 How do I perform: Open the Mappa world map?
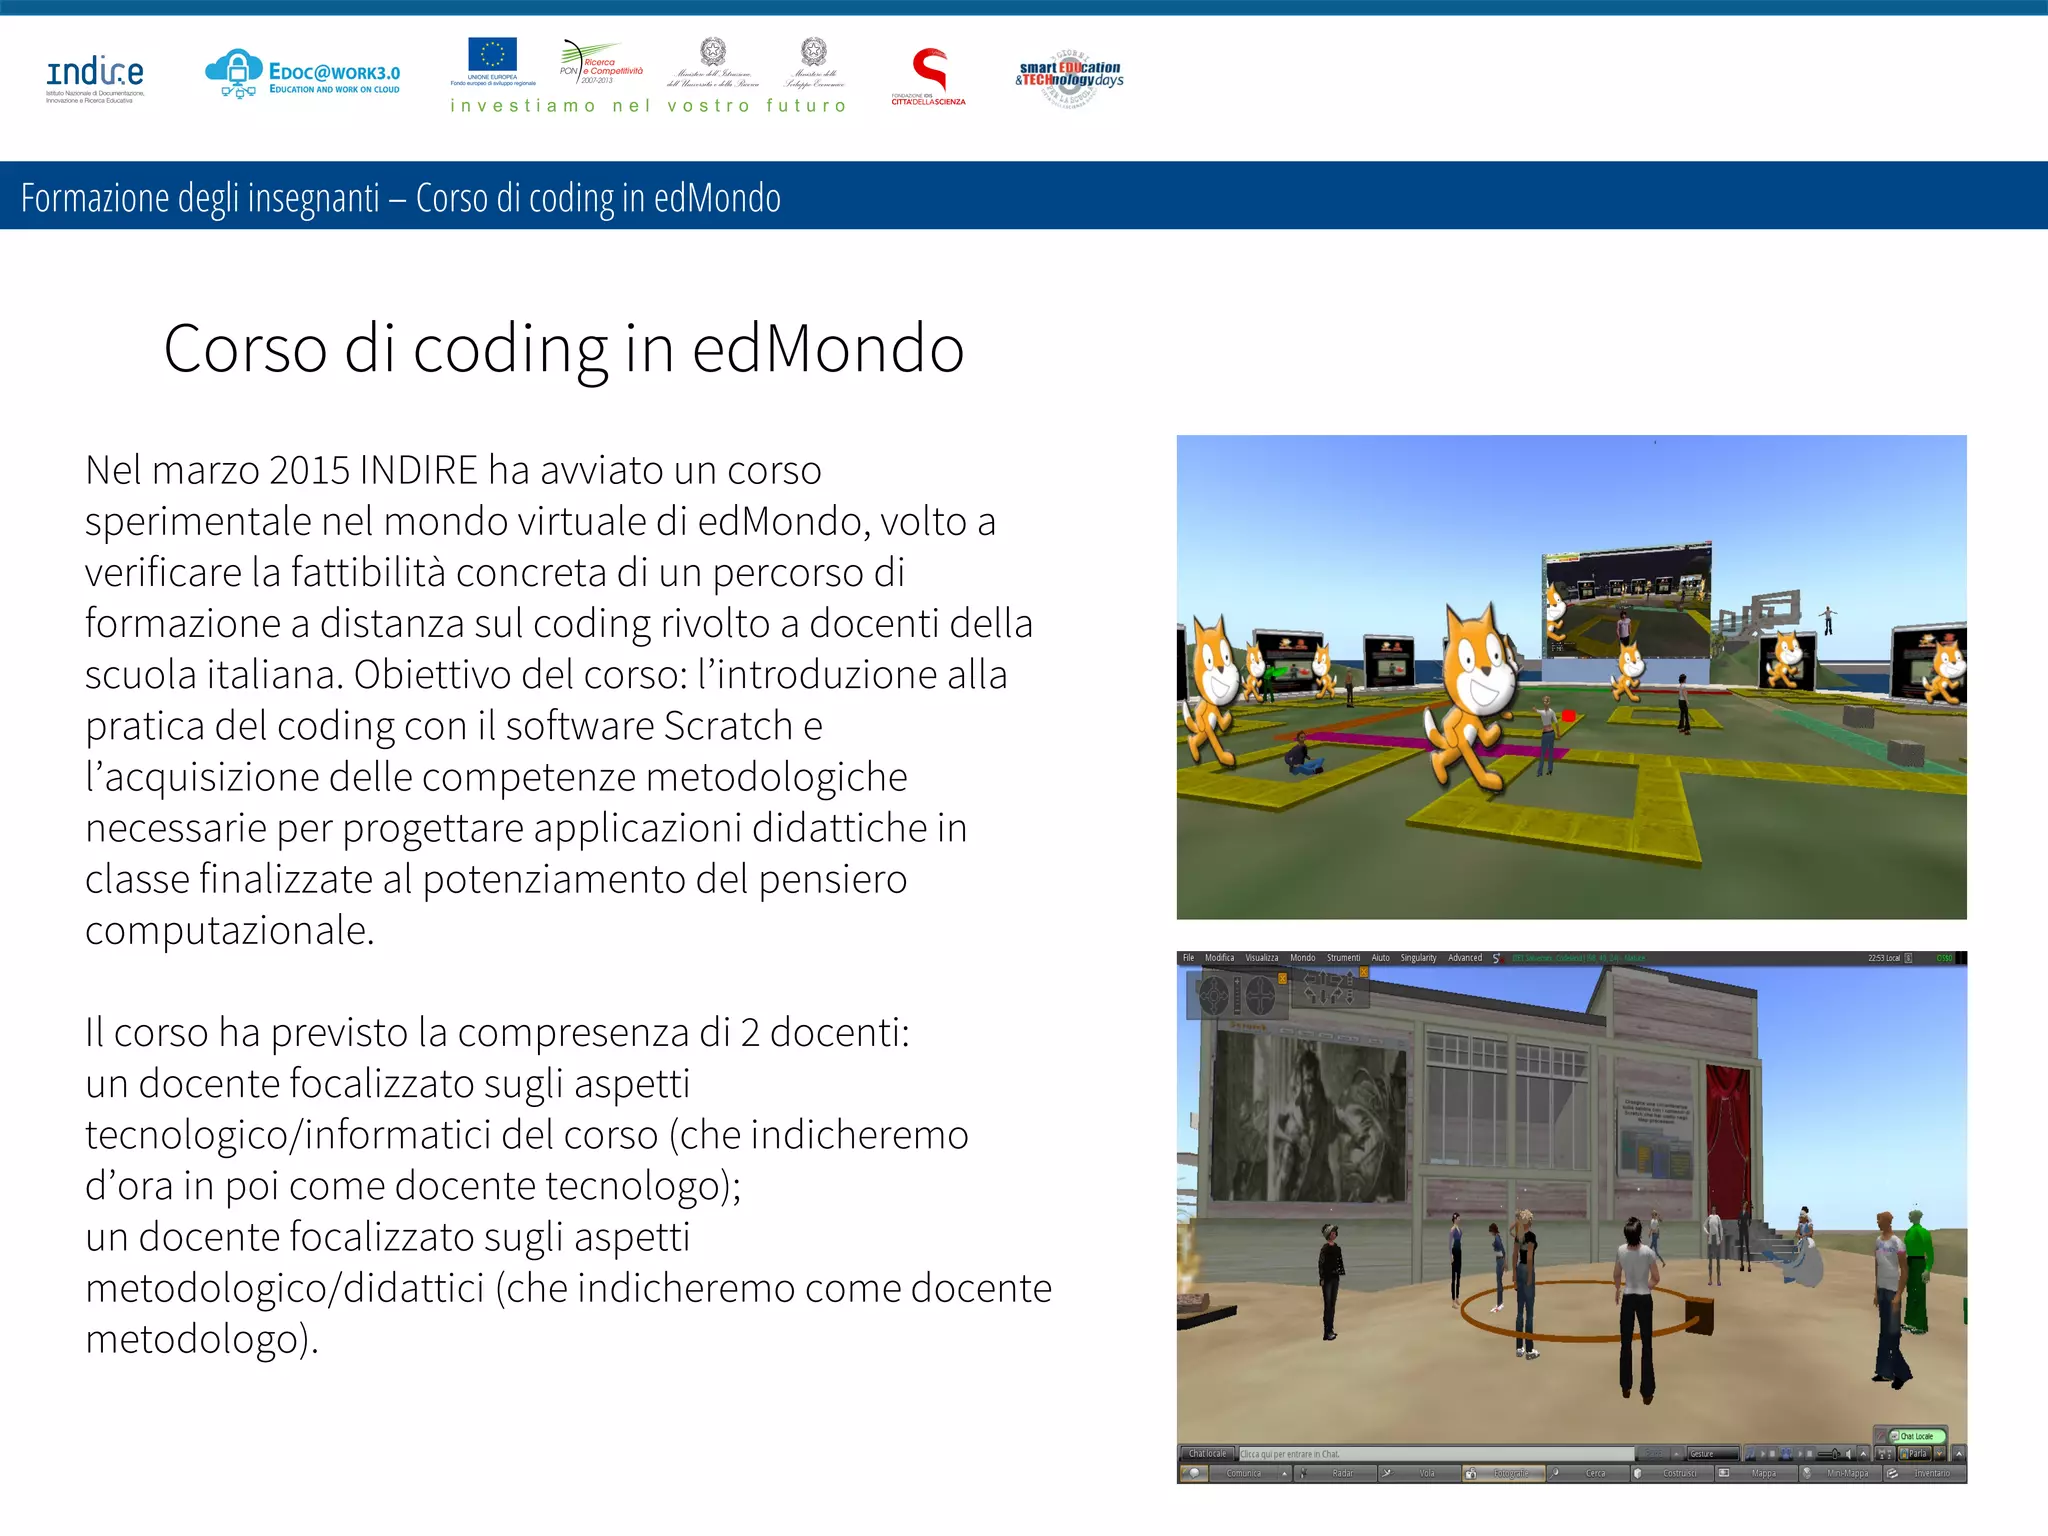[x=1756, y=1473]
